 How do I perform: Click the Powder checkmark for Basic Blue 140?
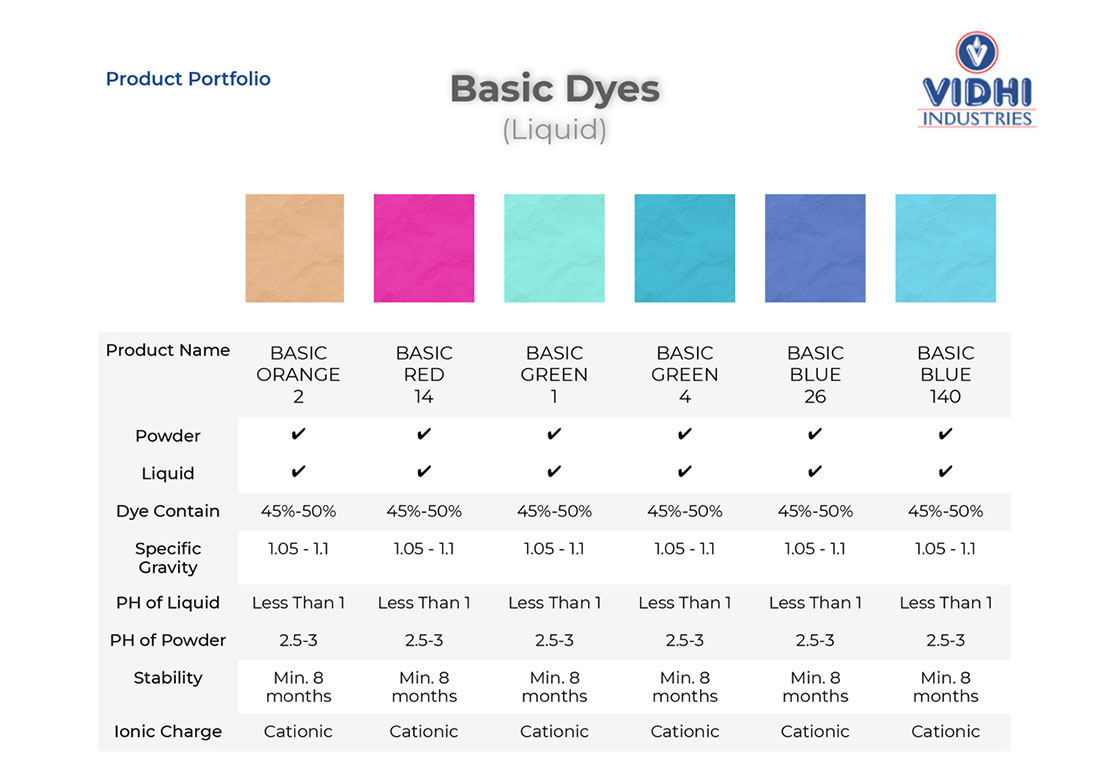point(945,434)
